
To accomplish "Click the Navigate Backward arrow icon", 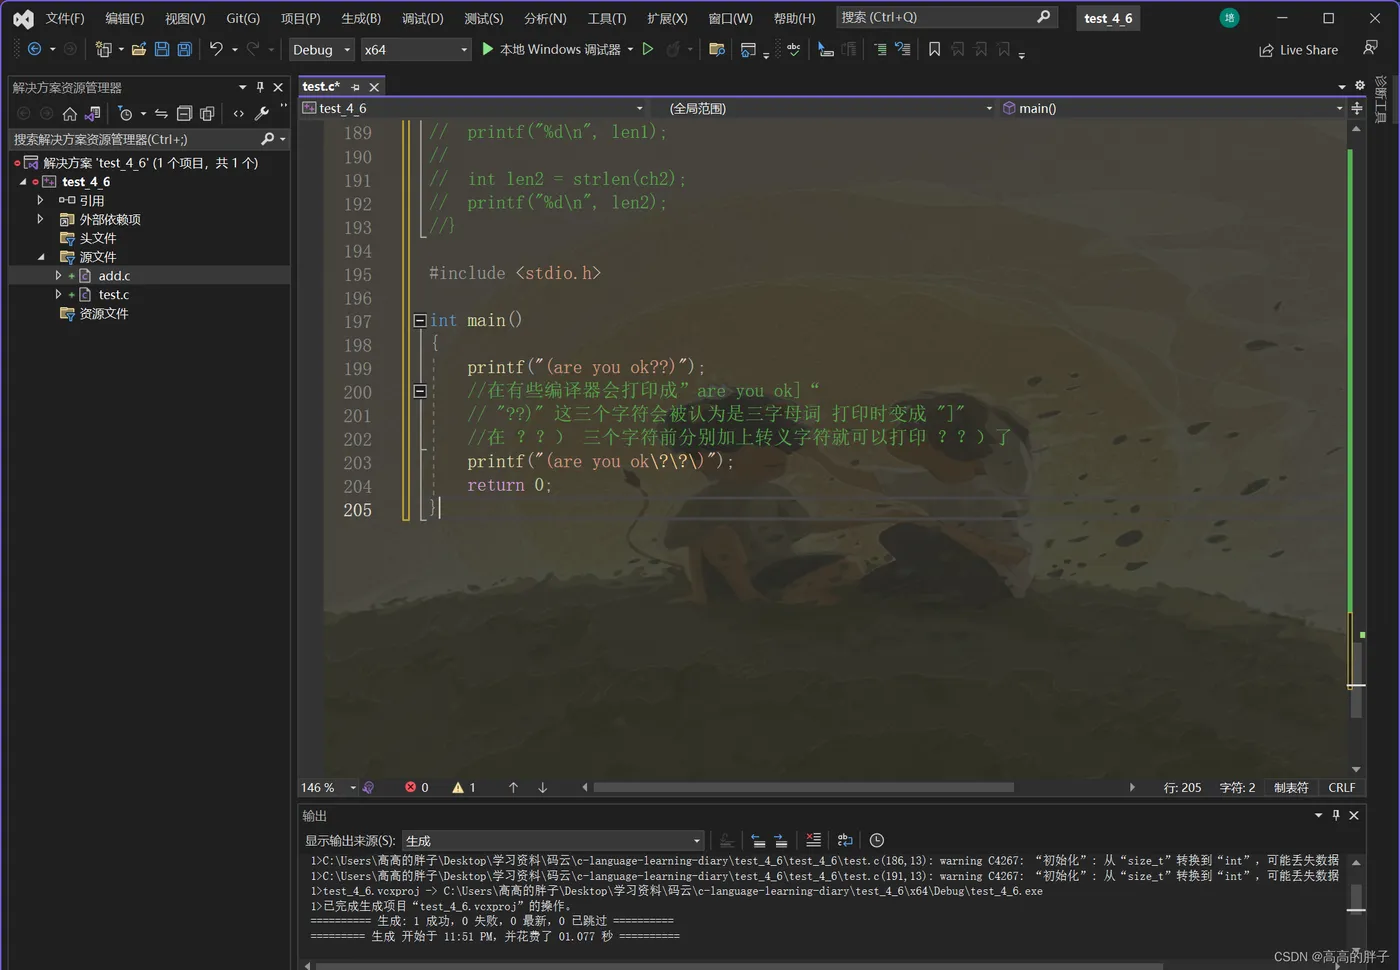I will pos(34,49).
